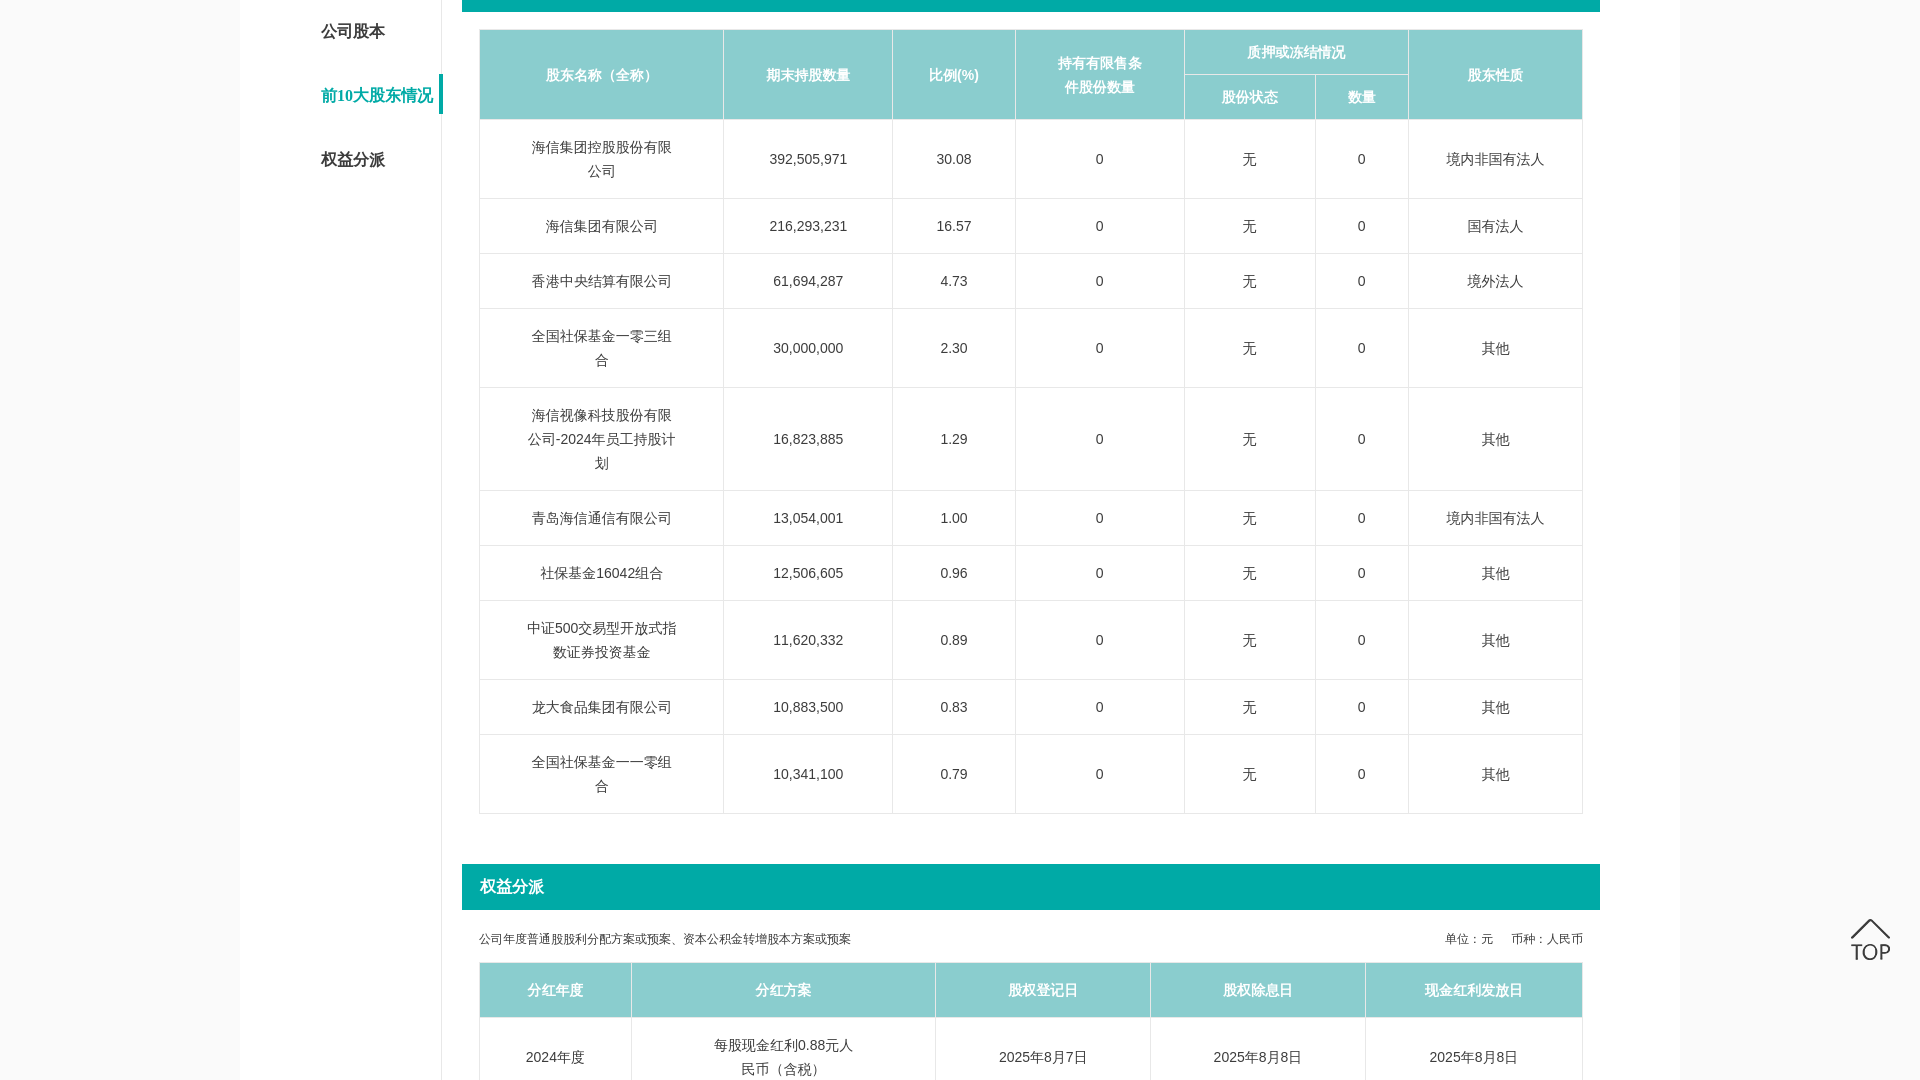Open the 公司股本 sidebar section
The height and width of the screenshot is (1080, 1920).
tap(353, 32)
